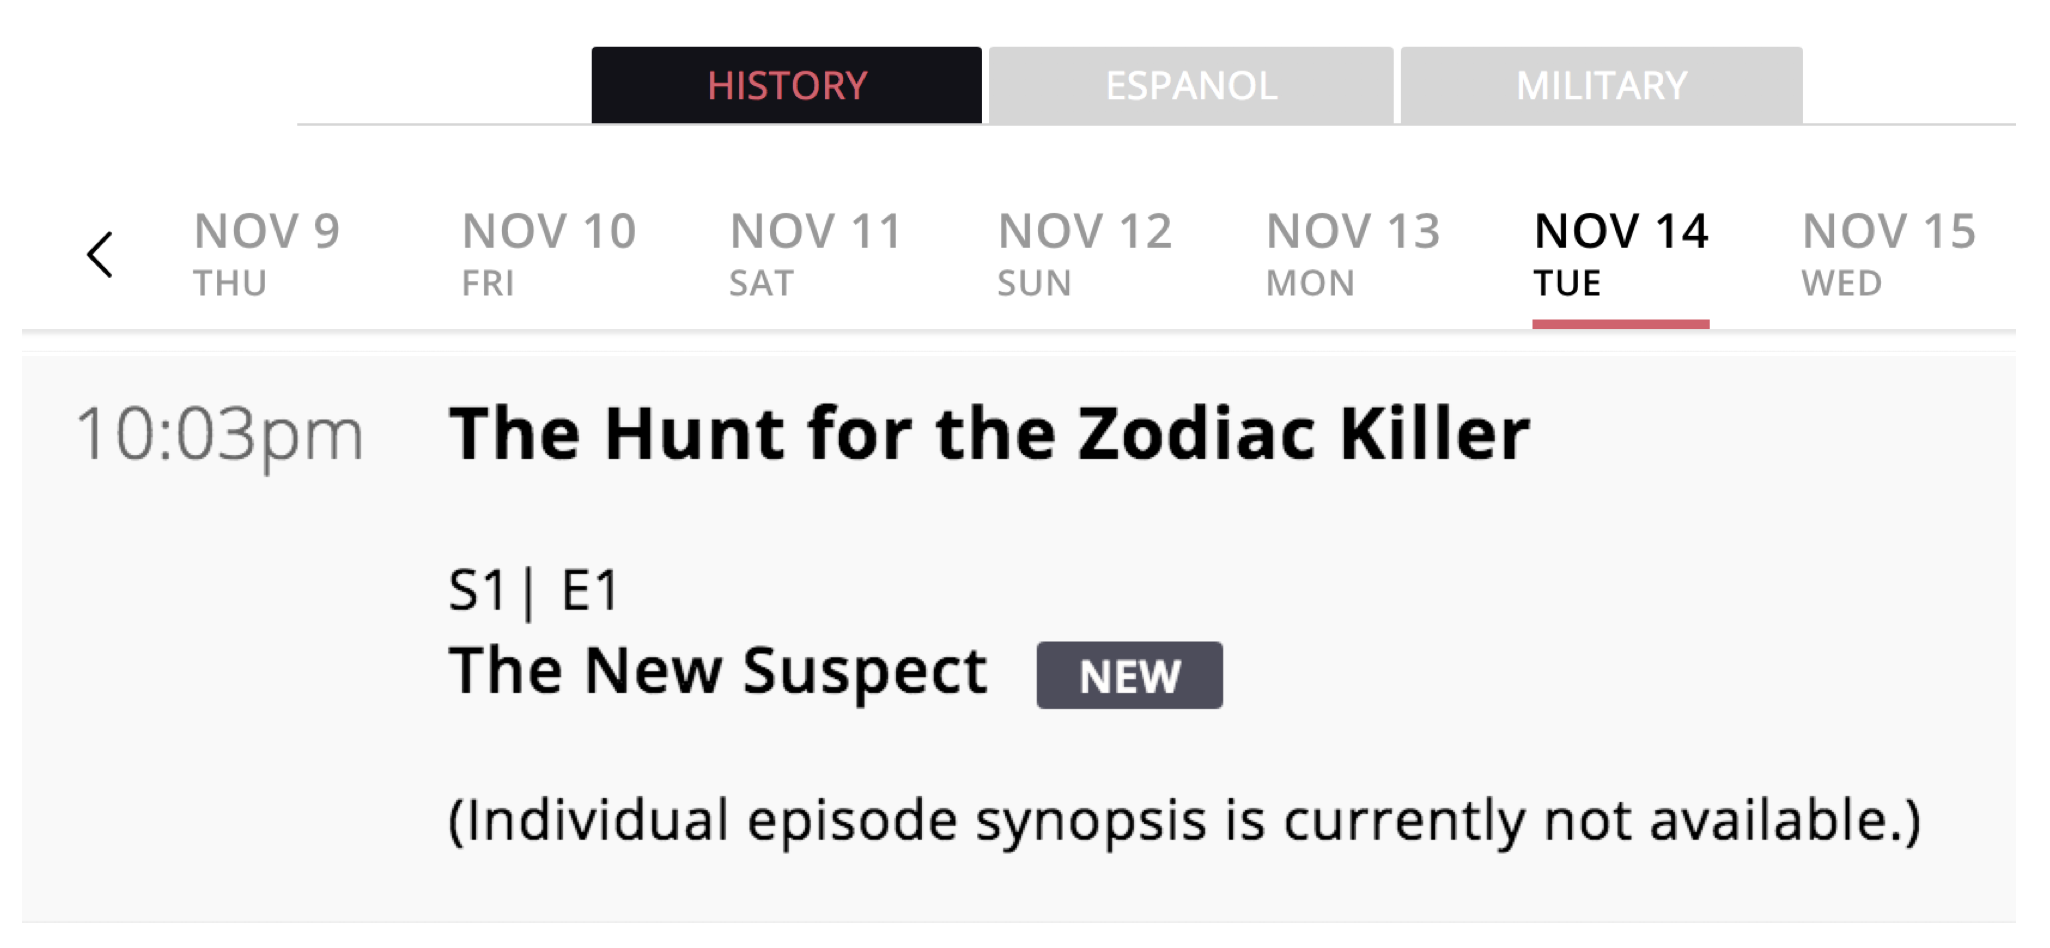The image size is (2050, 948).
Task: Click the S1 | E1 episode label
Action: pos(534,590)
